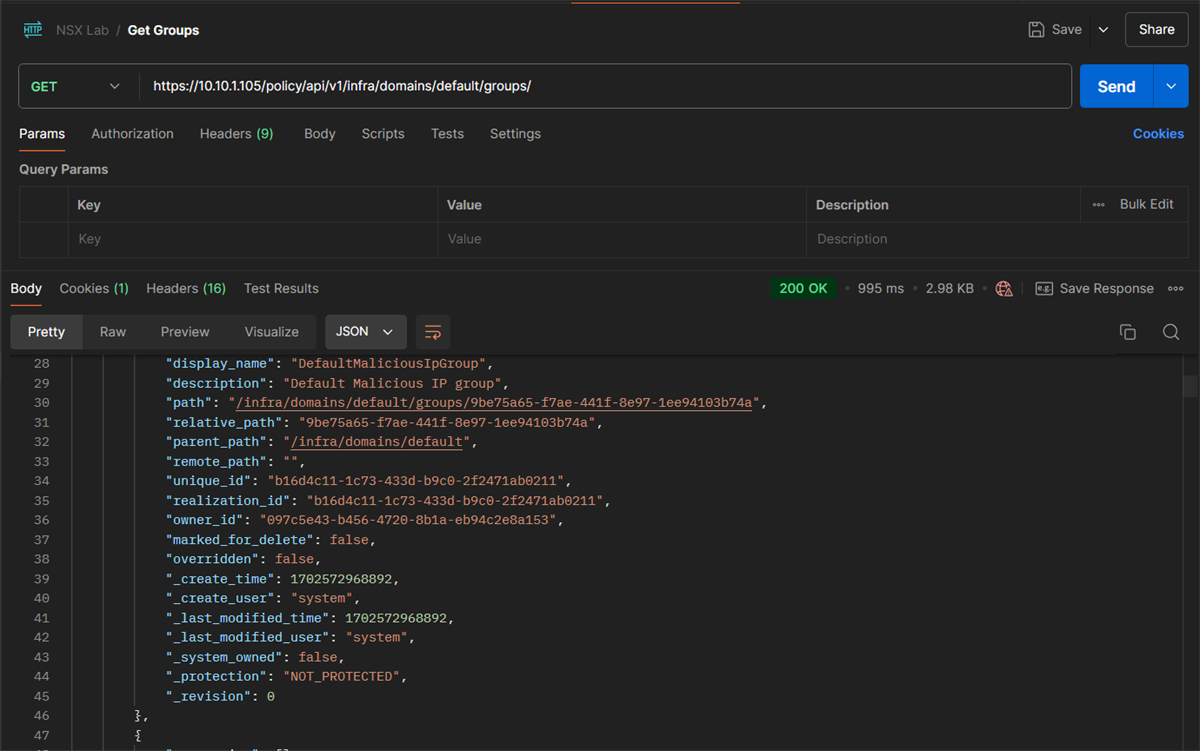The image size is (1200, 751).
Task: Open the response Cookies (1) tab
Action: click(x=94, y=288)
